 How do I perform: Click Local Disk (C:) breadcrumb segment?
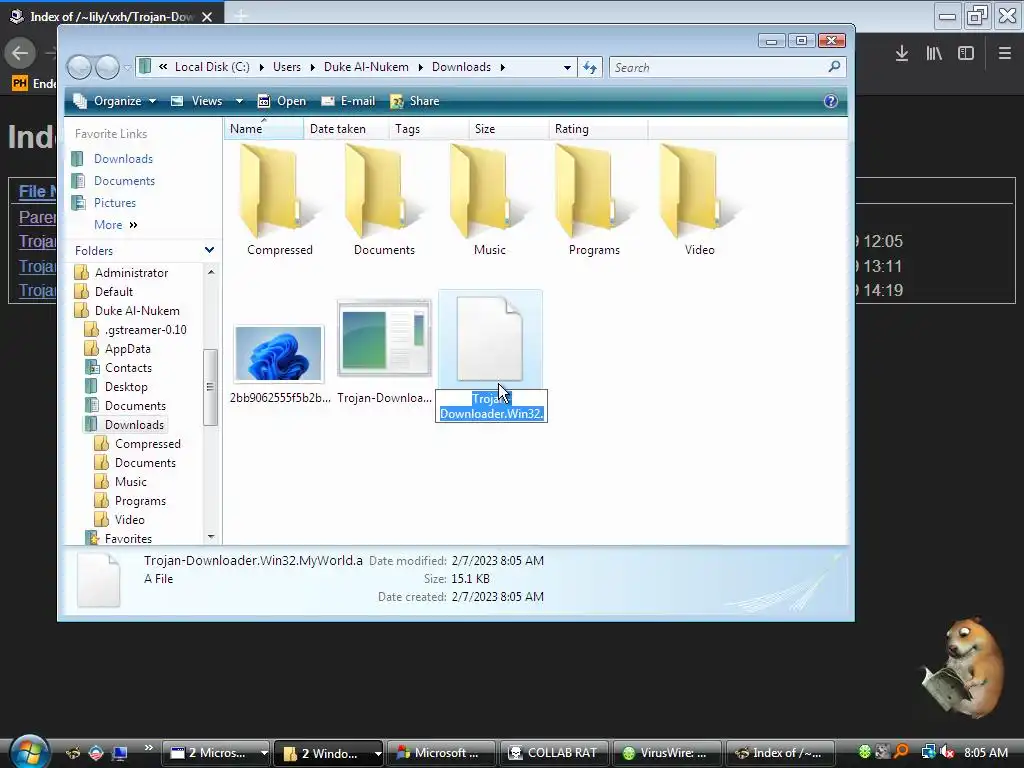(212, 67)
